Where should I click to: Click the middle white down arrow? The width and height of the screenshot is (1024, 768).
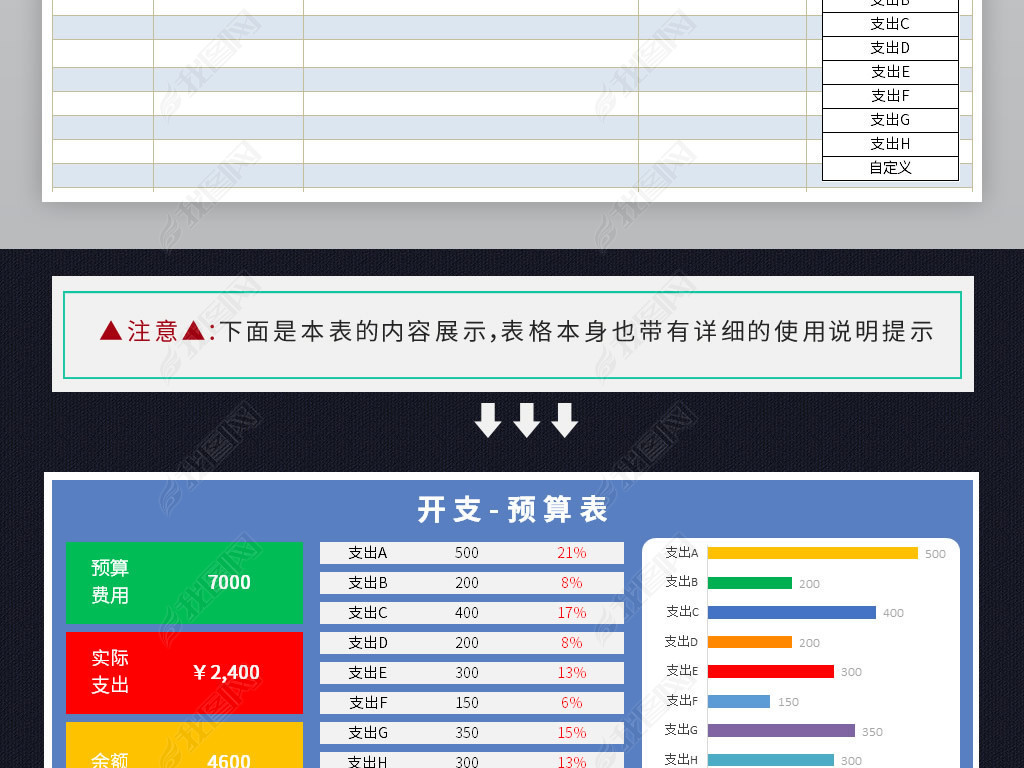pyautogui.click(x=526, y=420)
